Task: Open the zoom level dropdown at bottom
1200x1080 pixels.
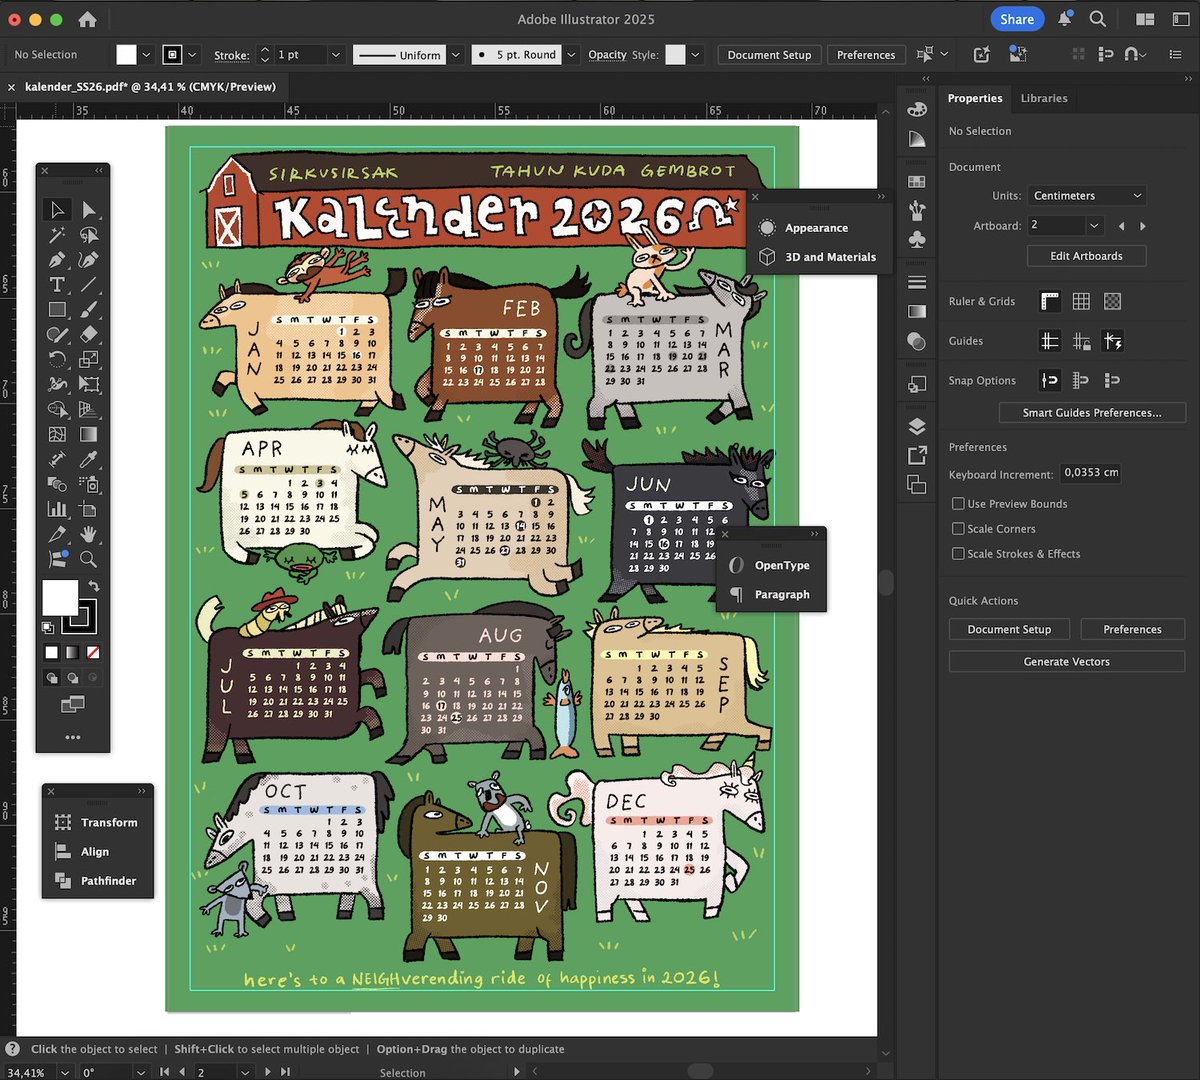Action: pos(64,1072)
